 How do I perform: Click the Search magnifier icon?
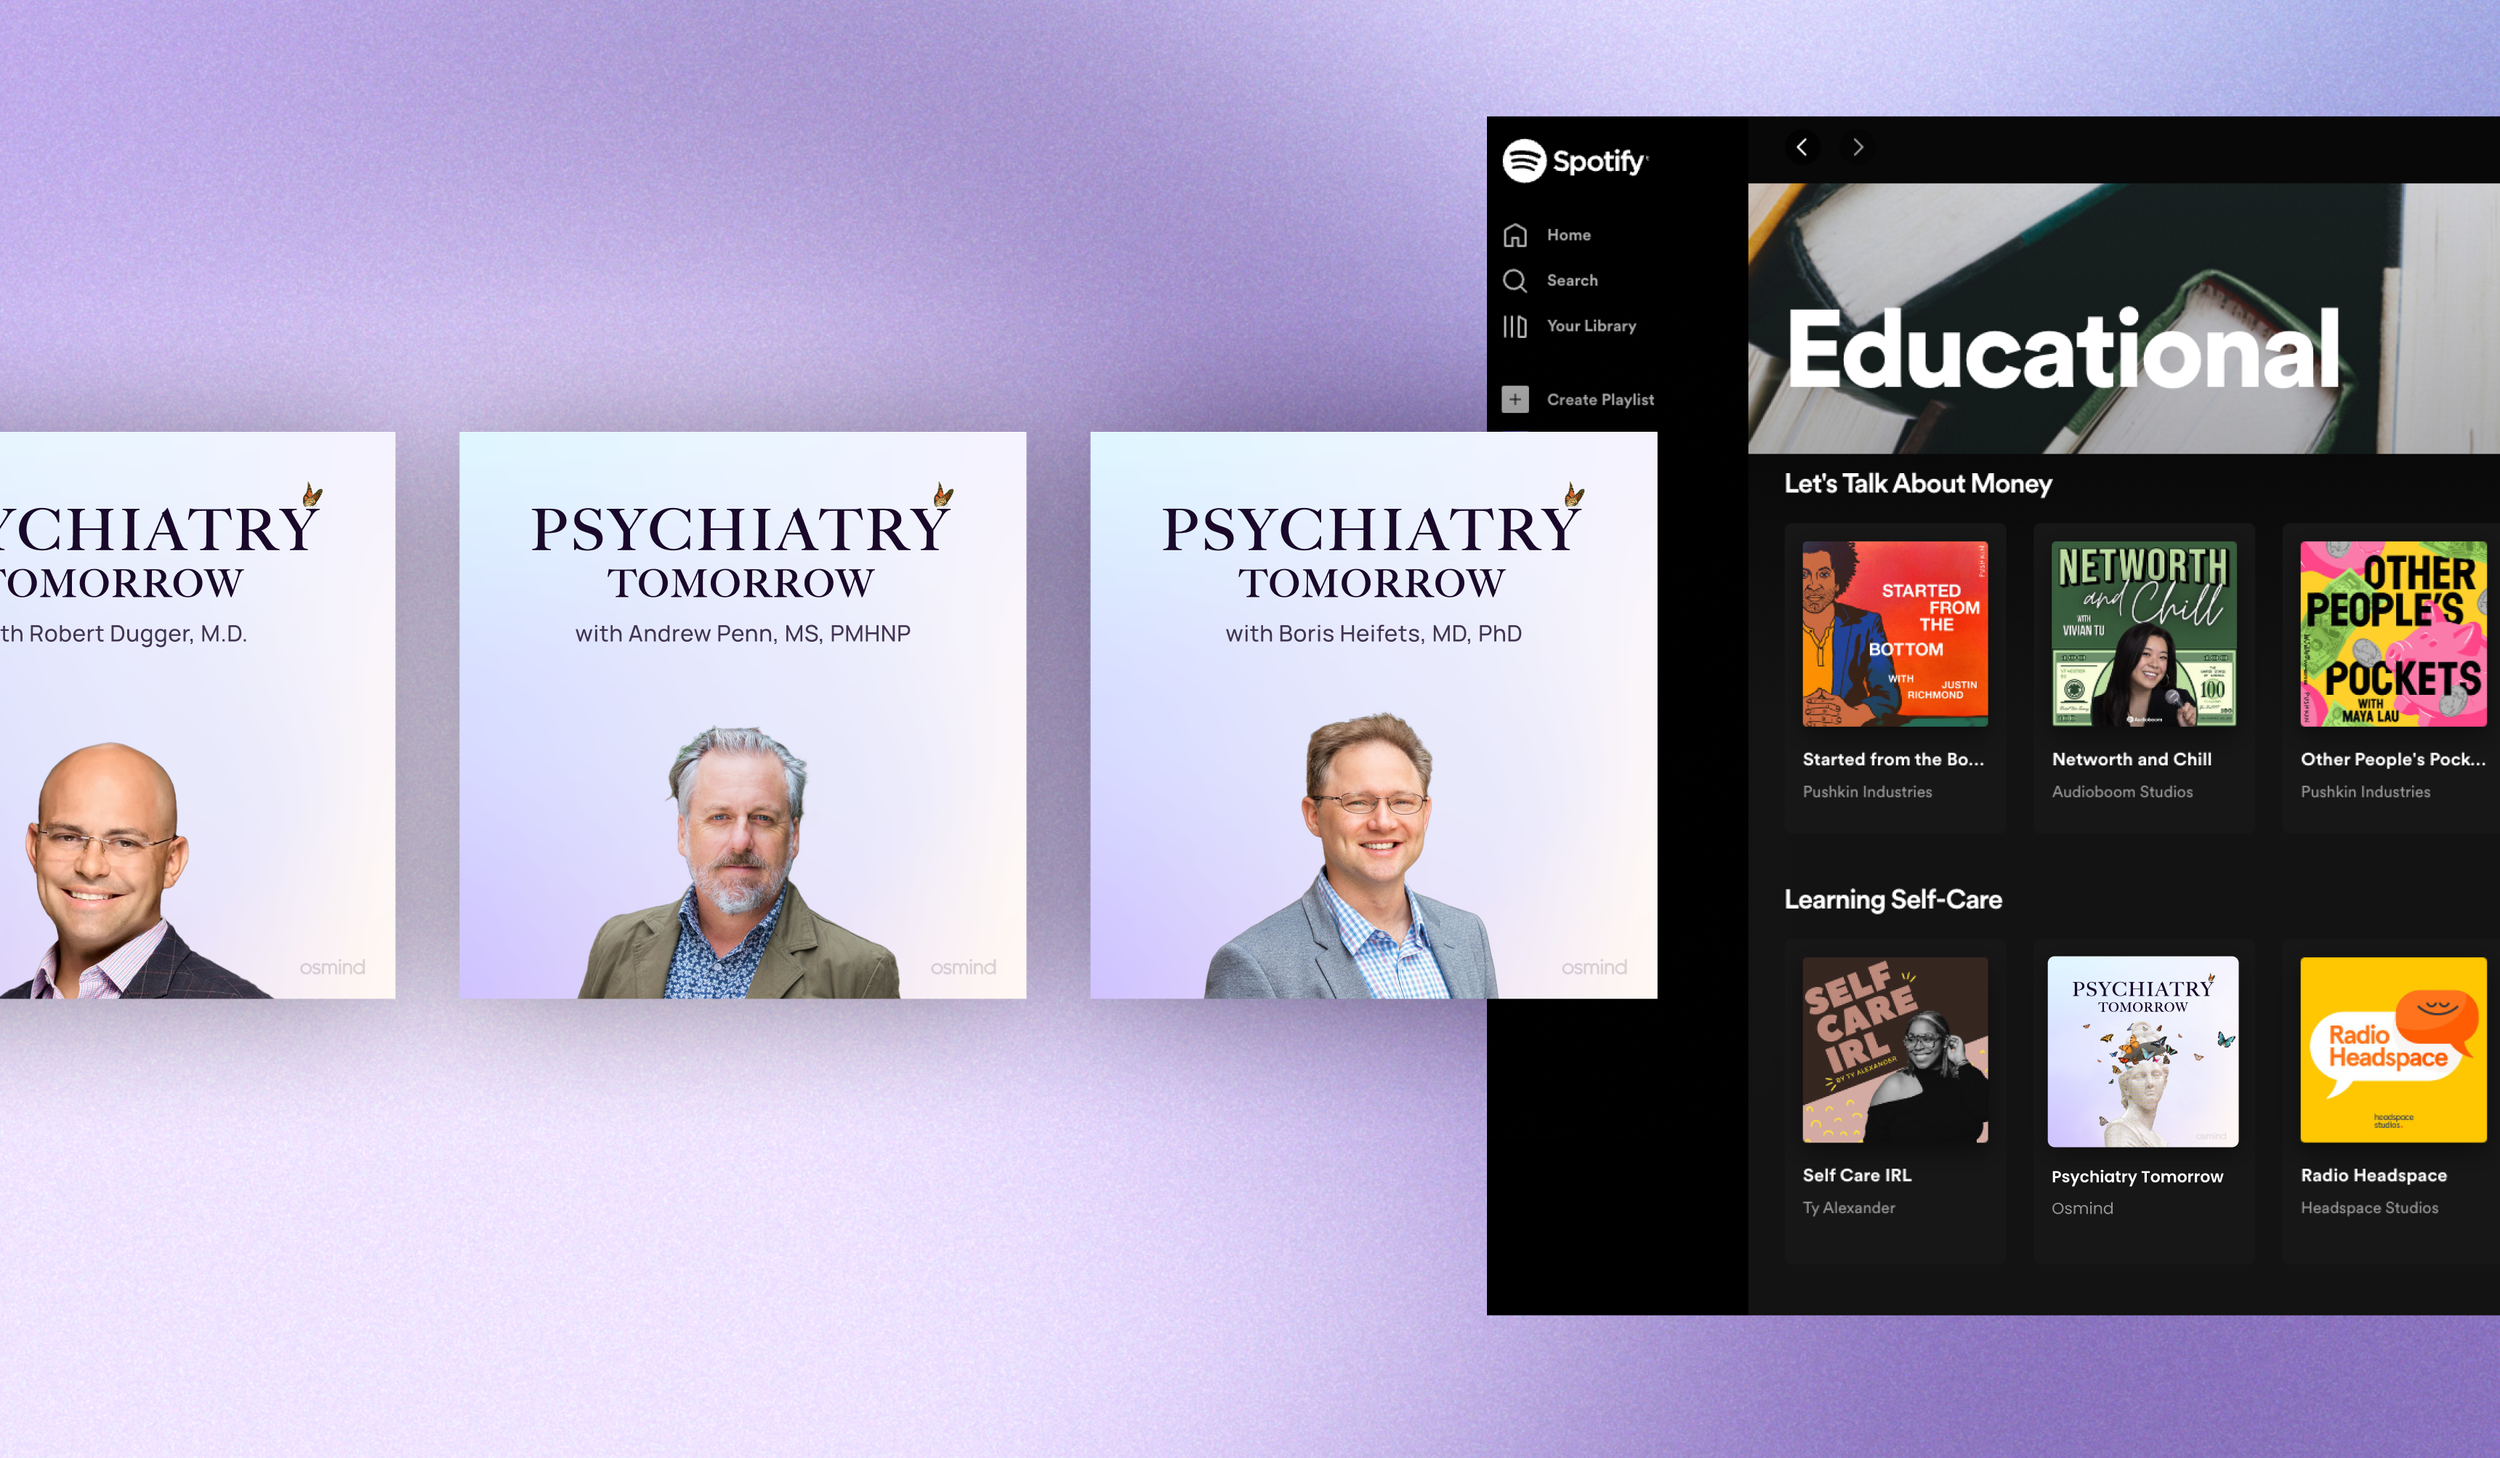pyautogui.click(x=1515, y=281)
